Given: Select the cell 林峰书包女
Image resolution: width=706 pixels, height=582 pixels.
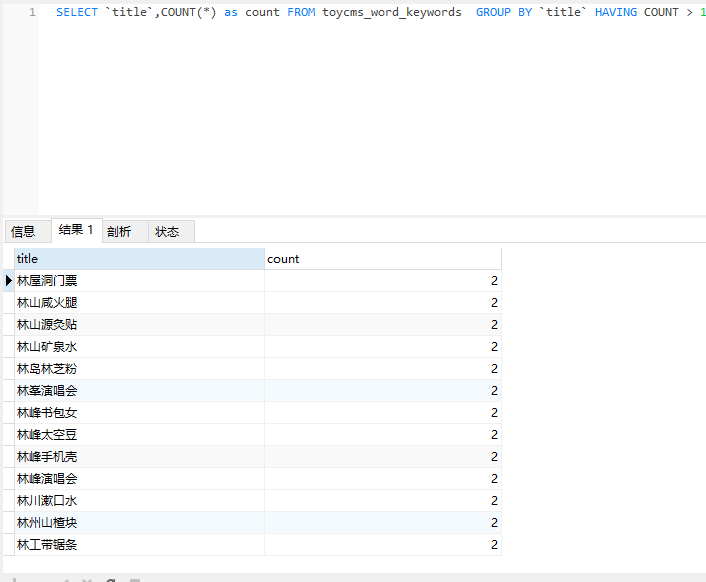Looking at the screenshot, I should [x=139, y=413].
